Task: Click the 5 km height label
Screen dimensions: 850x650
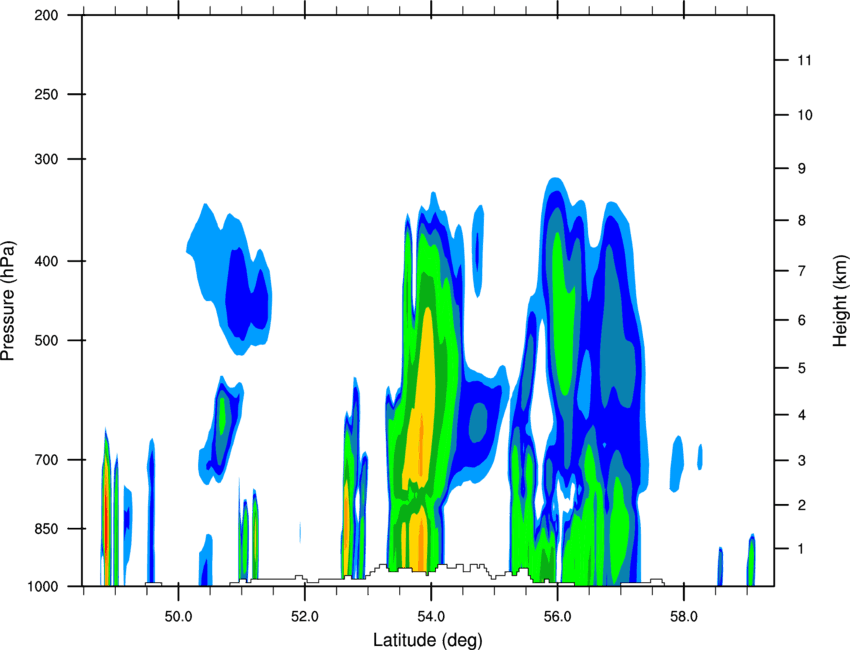Action: tap(801, 368)
